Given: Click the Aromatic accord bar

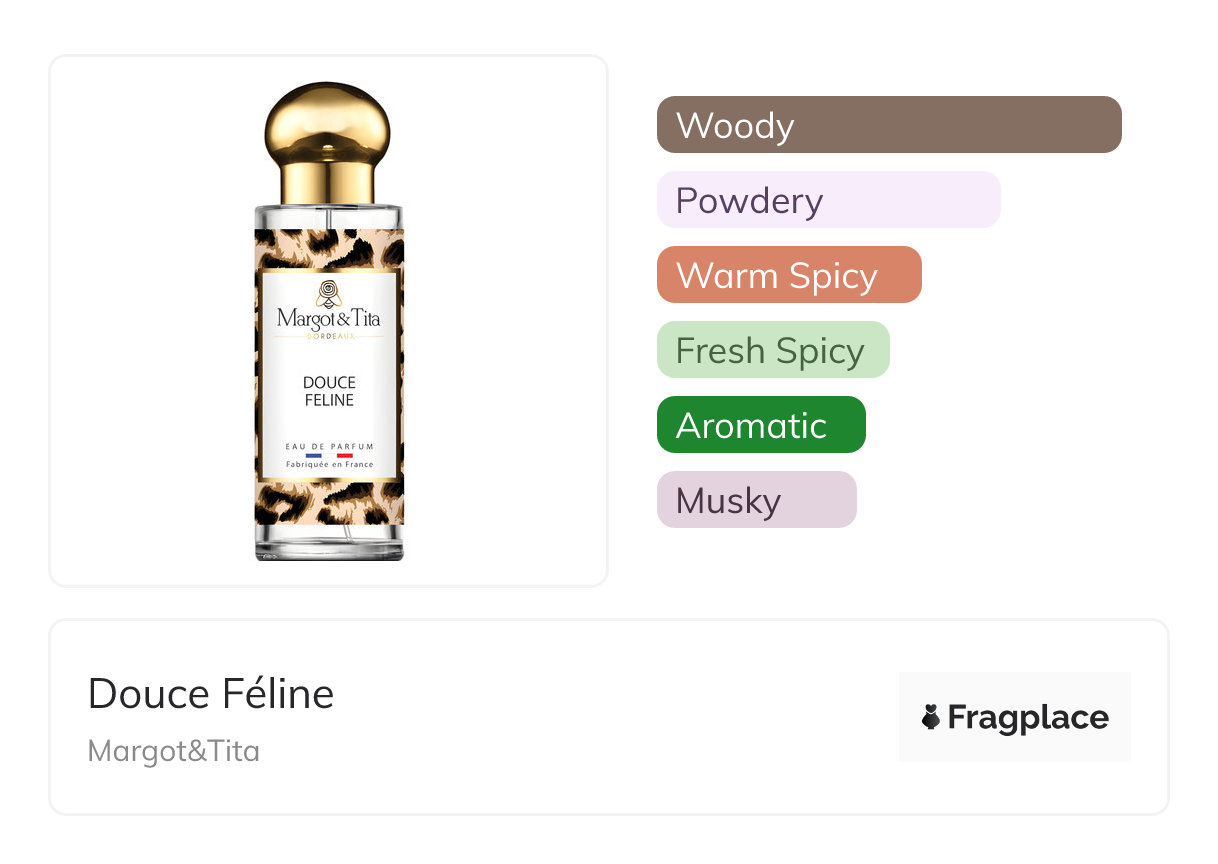Looking at the screenshot, I should pyautogui.click(x=761, y=425).
